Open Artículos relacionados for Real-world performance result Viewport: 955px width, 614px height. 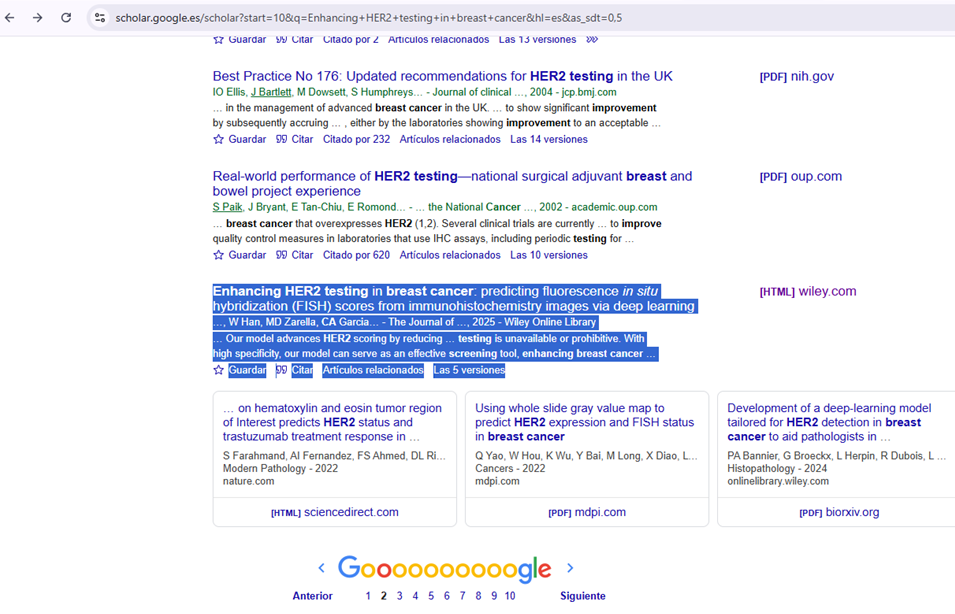(x=450, y=255)
